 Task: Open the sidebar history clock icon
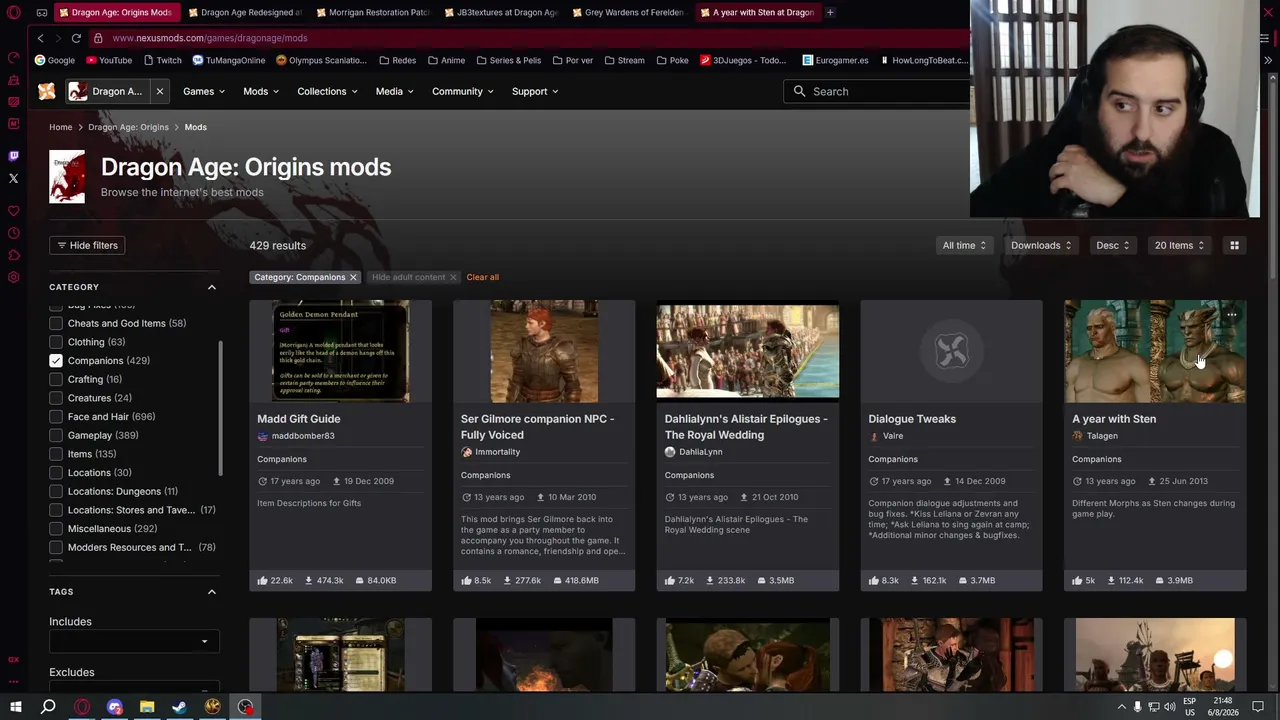coord(13,233)
